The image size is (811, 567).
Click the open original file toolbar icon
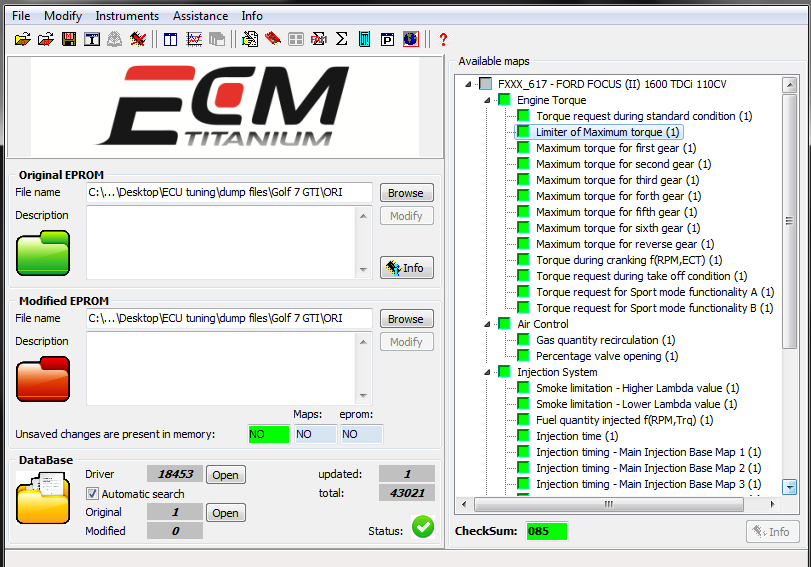click(22, 39)
